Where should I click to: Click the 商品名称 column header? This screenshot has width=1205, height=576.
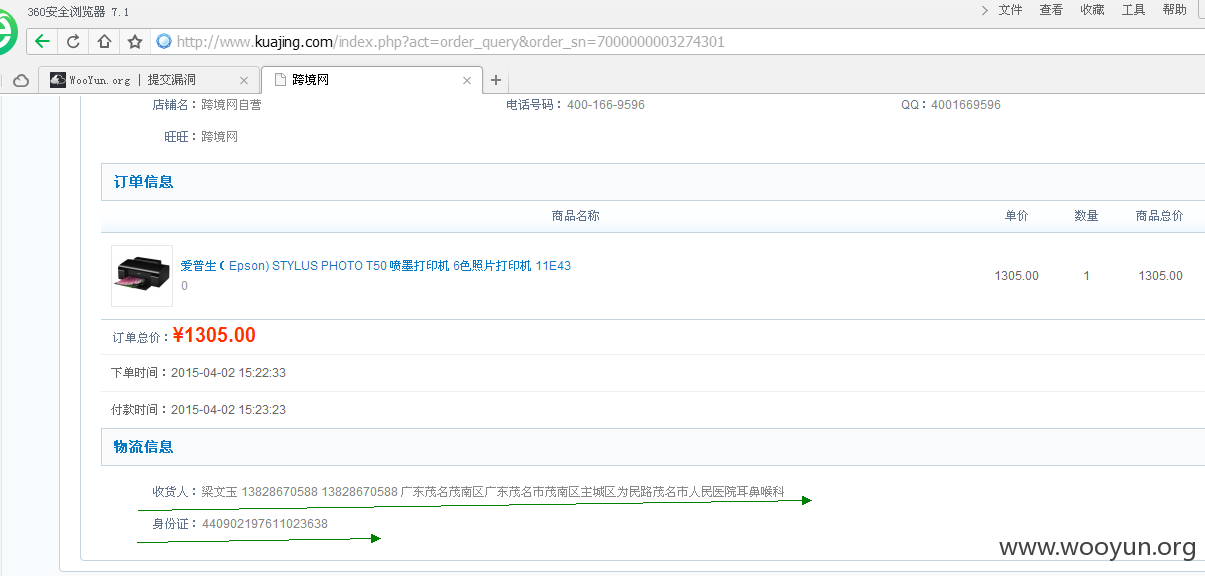[x=575, y=216]
